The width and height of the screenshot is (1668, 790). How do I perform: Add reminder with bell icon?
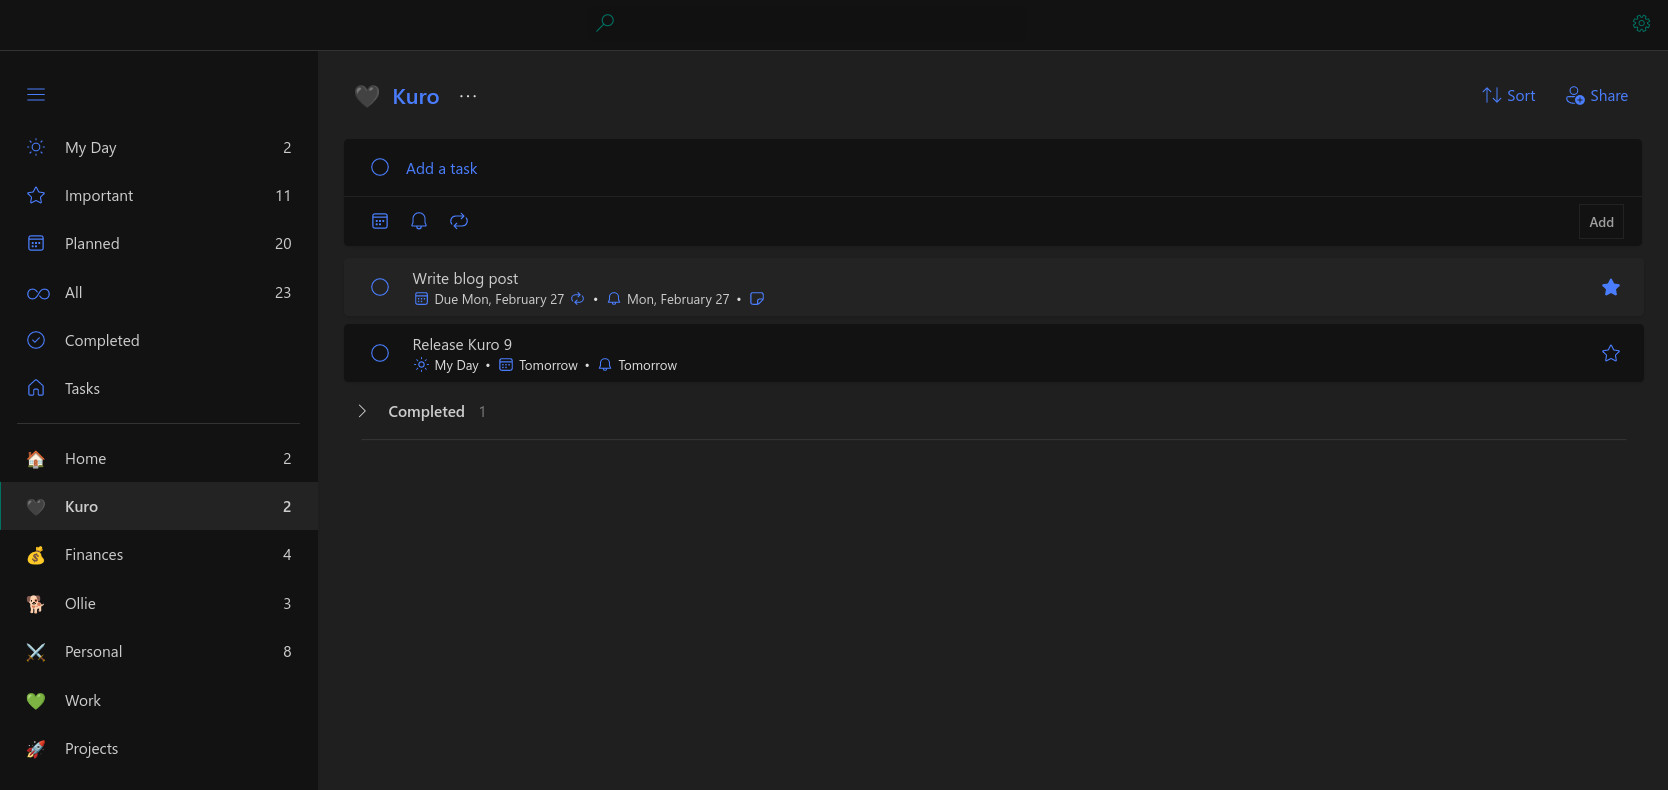pyautogui.click(x=419, y=221)
